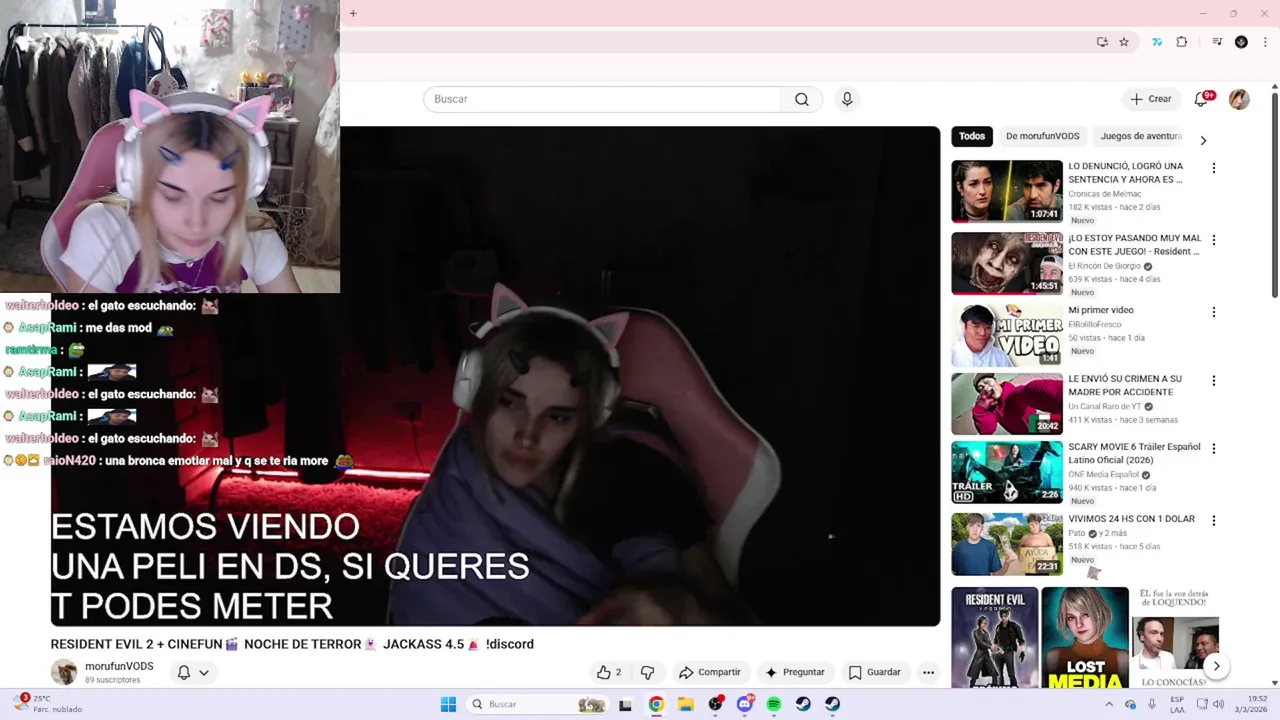Open the media control icon in Chrome toolbar
Image resolution: width=1280 pixels, height=720 pixels.
coord(1217,42)
